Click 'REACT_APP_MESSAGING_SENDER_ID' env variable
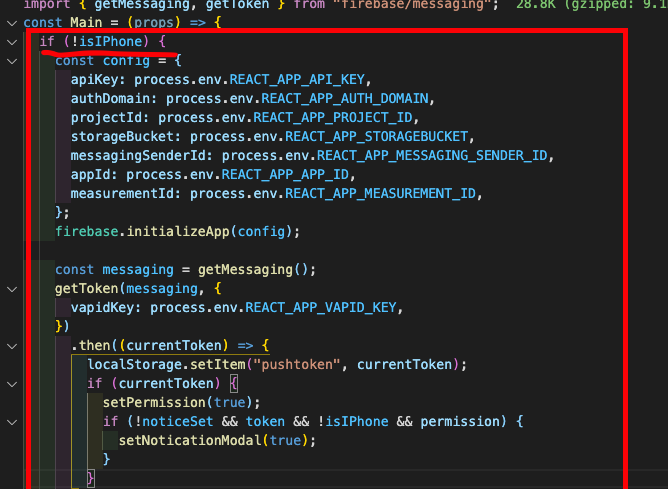Viewport: 668px width, 489px height. (x=432, y=155)
